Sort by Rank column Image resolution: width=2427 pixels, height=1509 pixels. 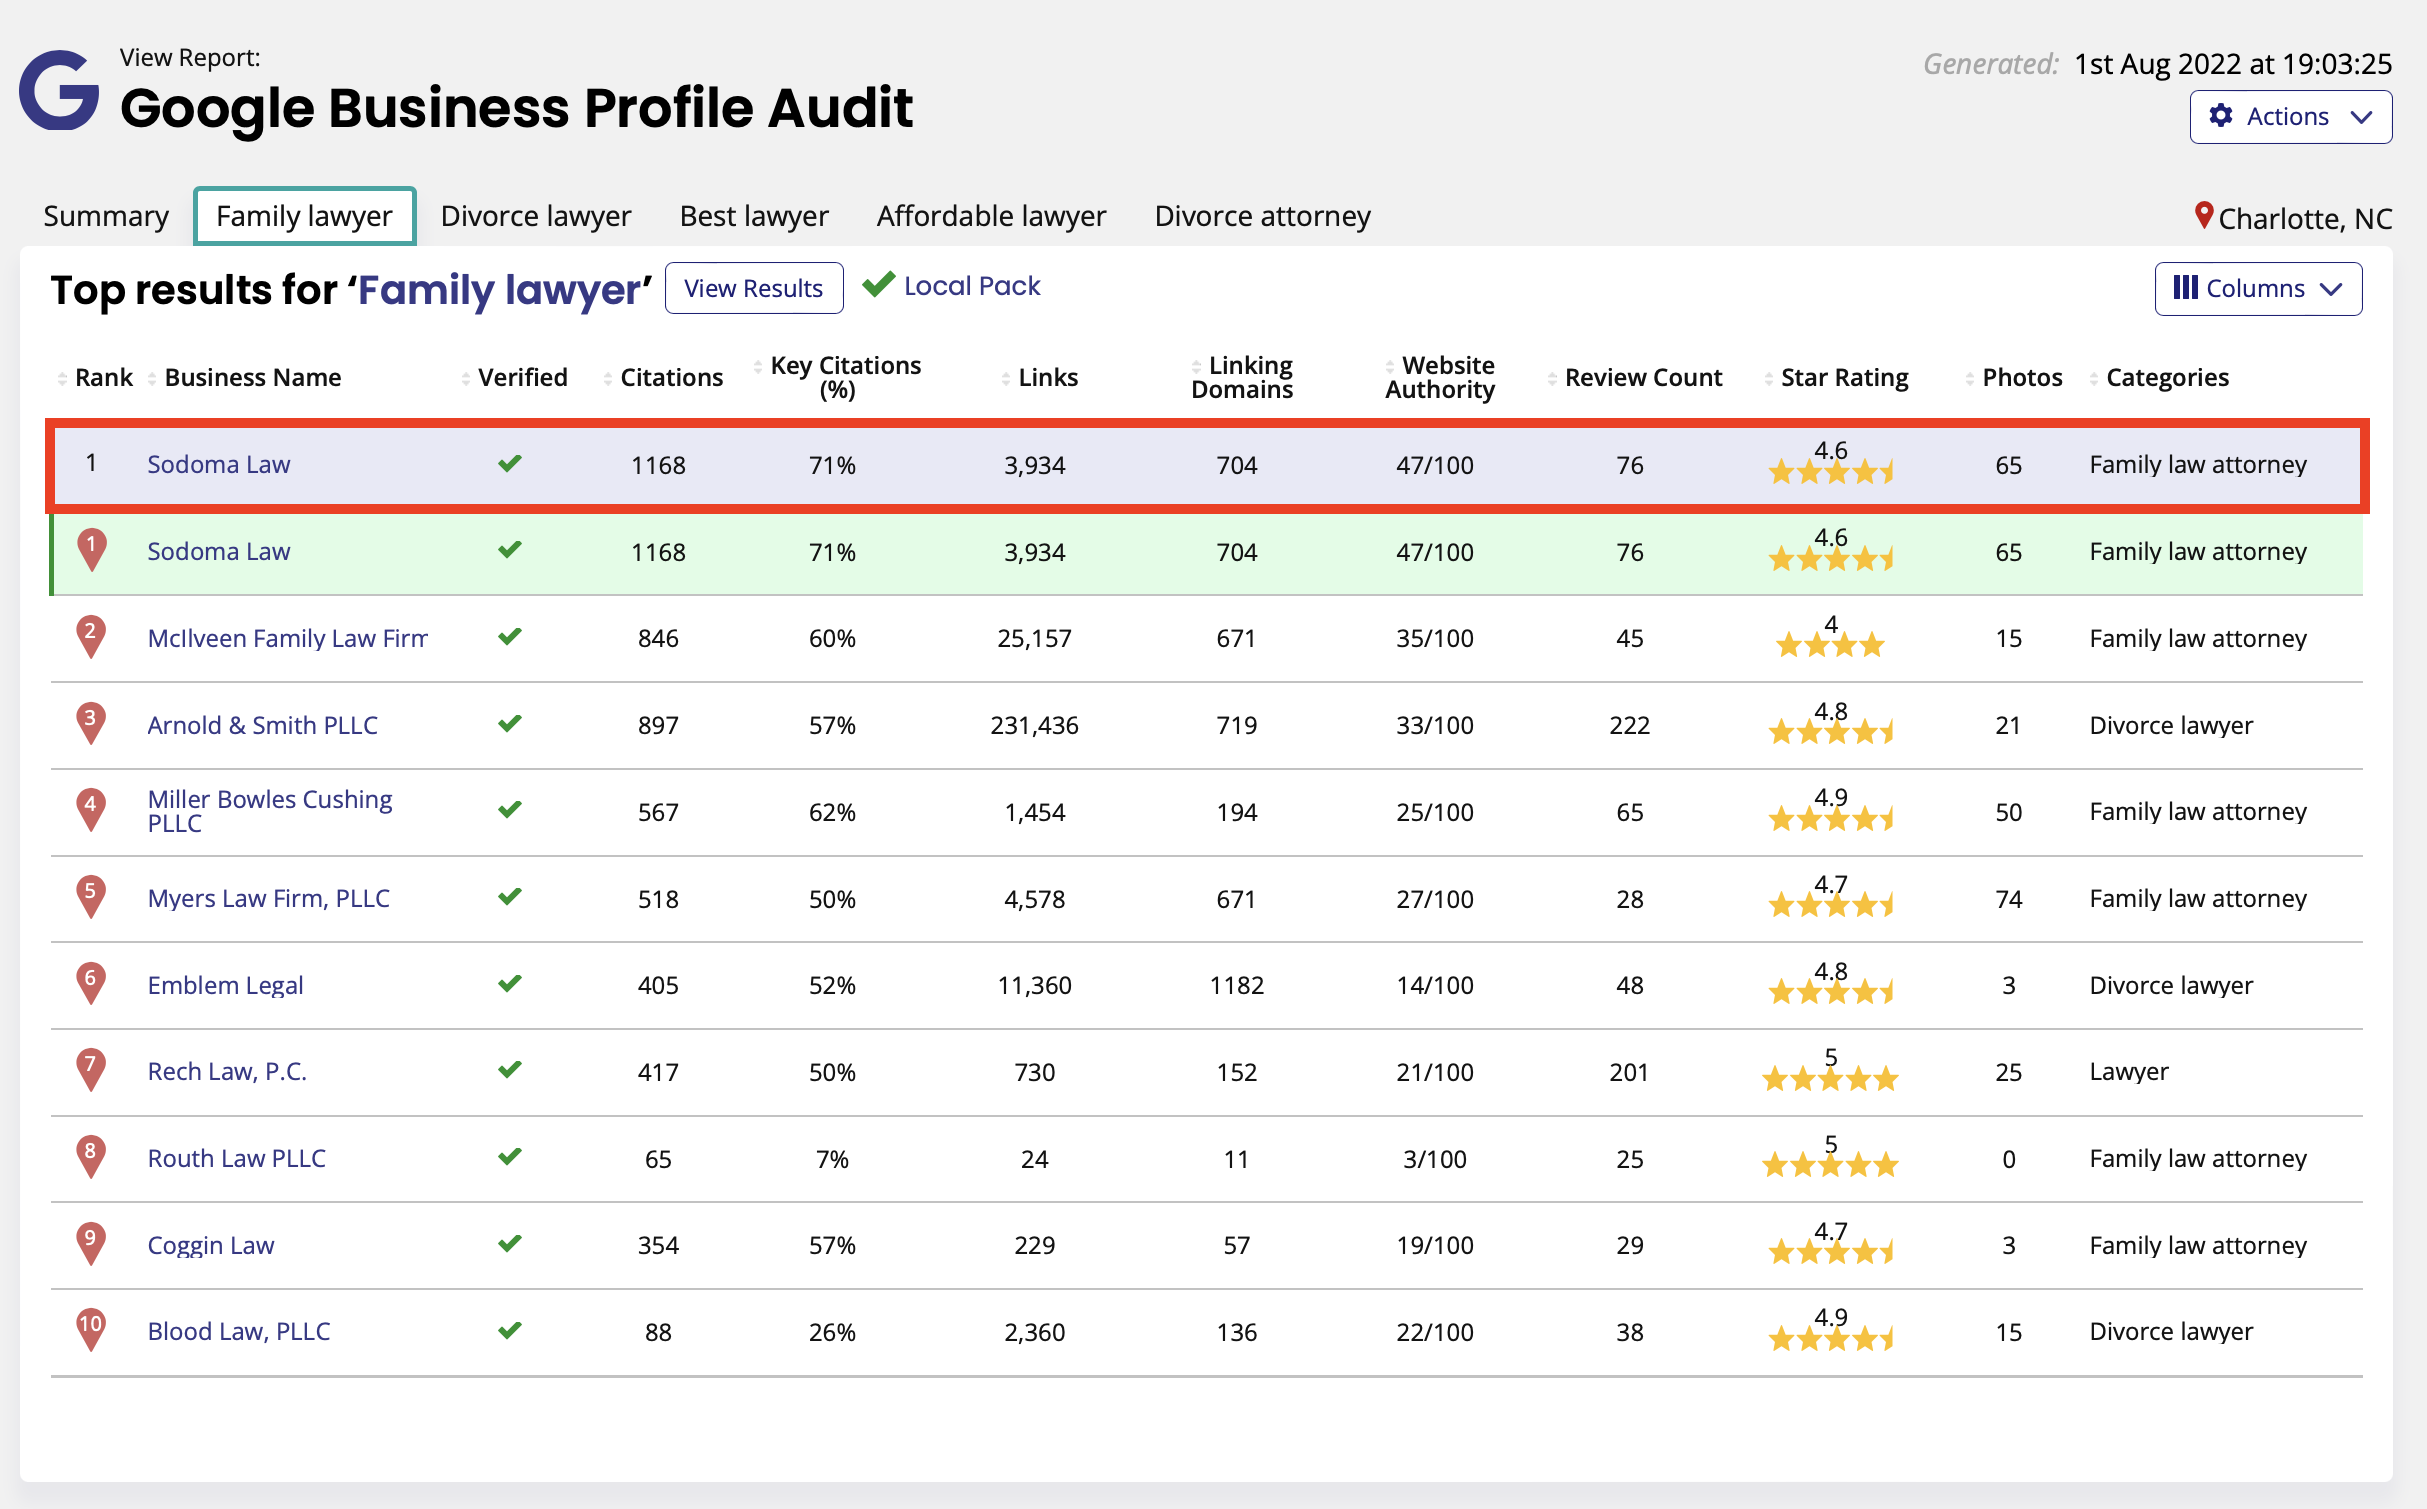[96, 378]
